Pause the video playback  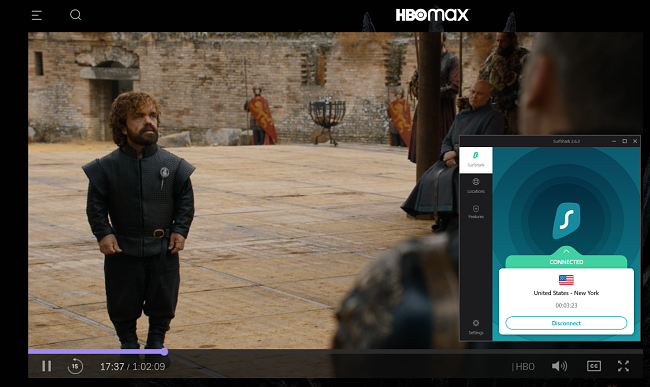pos(46,366)
